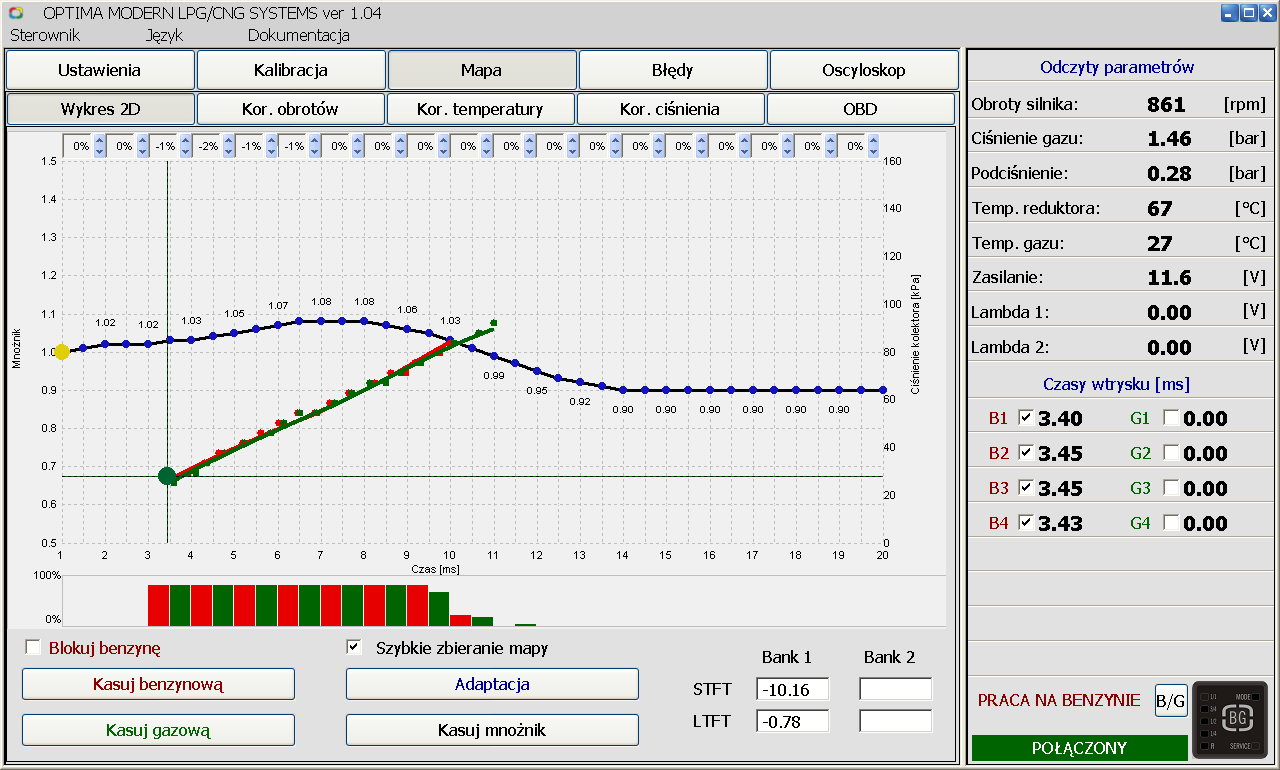This screenshot has width=1280, height=770.
Task: Select the Wykres 2D sub-tab
Action: coord(100,109)
